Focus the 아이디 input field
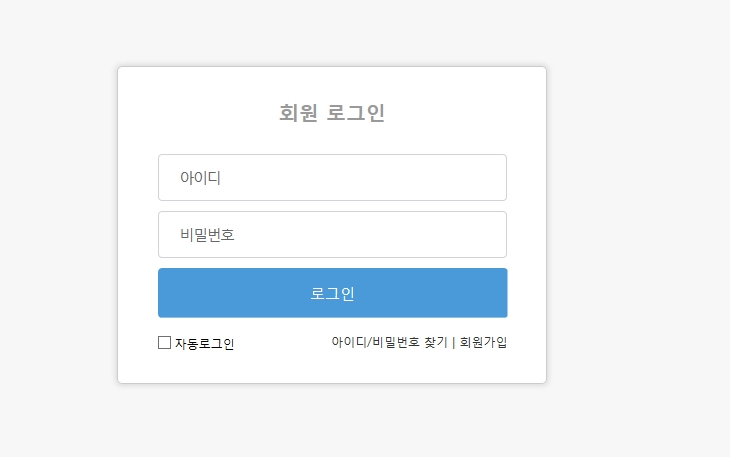Screen dimensions: 730x457 click(332, 178)
